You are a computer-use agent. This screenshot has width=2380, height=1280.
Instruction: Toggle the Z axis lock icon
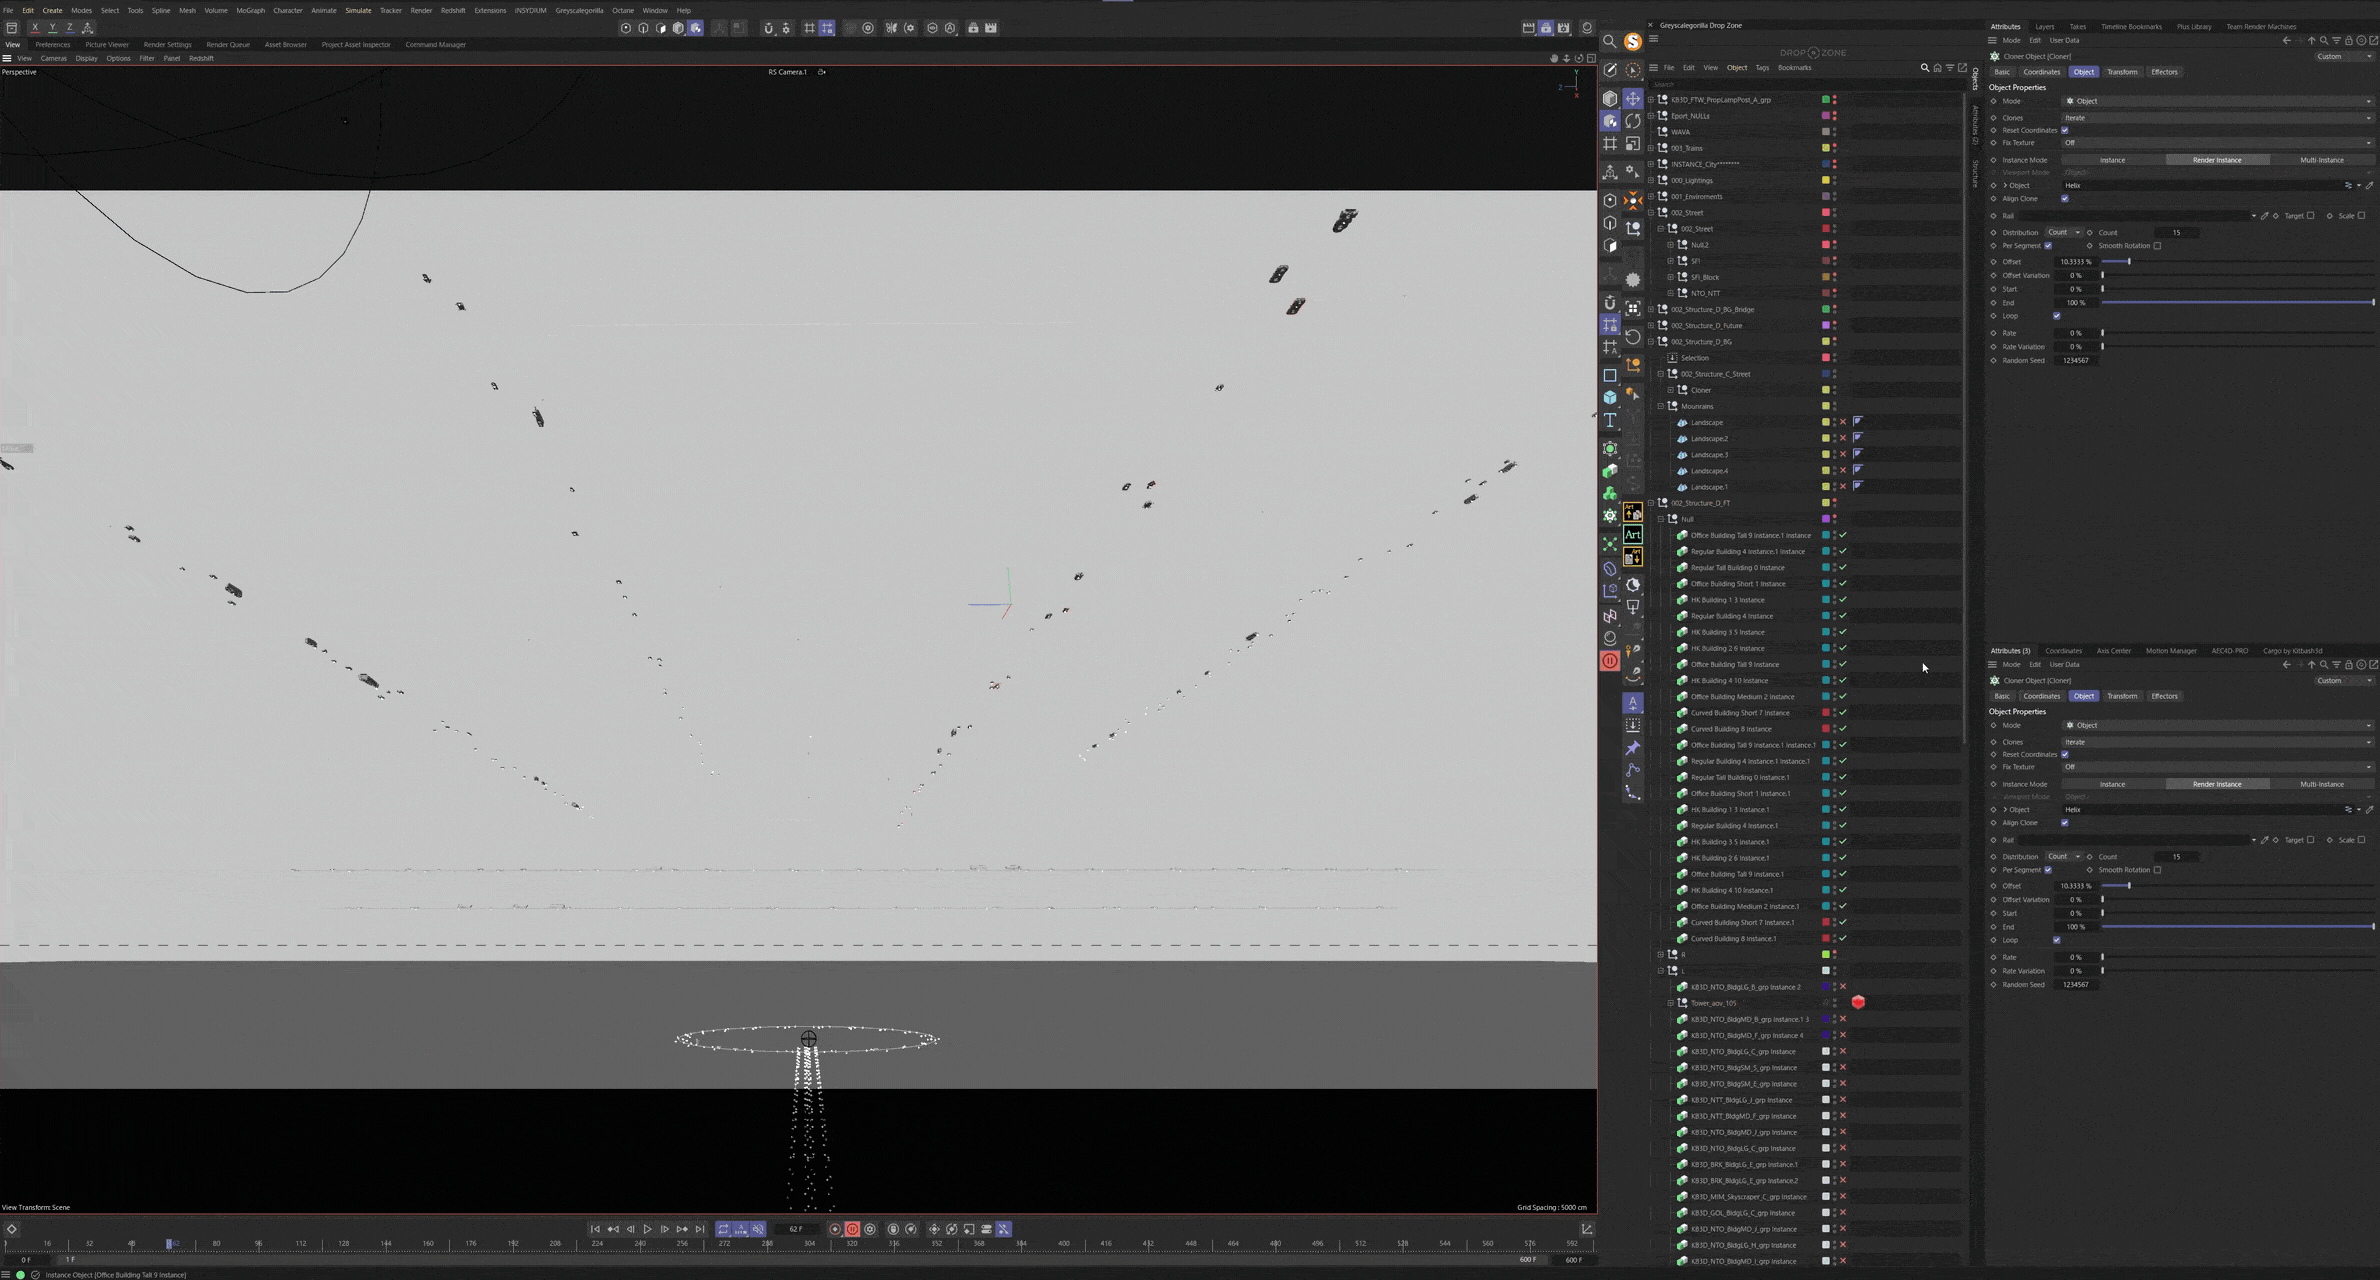click(x=70, y=28)
